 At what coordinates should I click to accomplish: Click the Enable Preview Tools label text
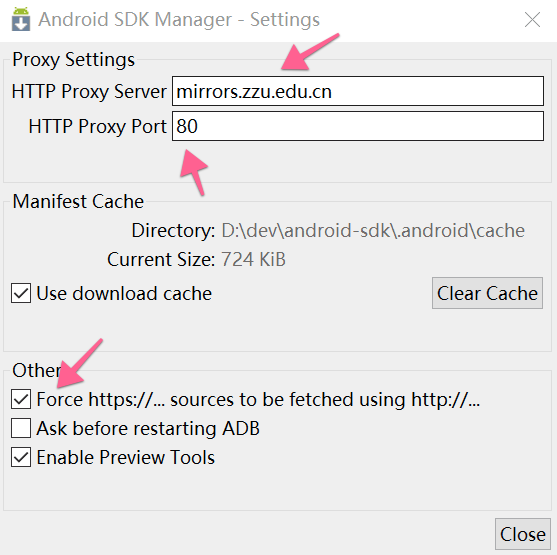pyautogui.click(x=126, y=457)
